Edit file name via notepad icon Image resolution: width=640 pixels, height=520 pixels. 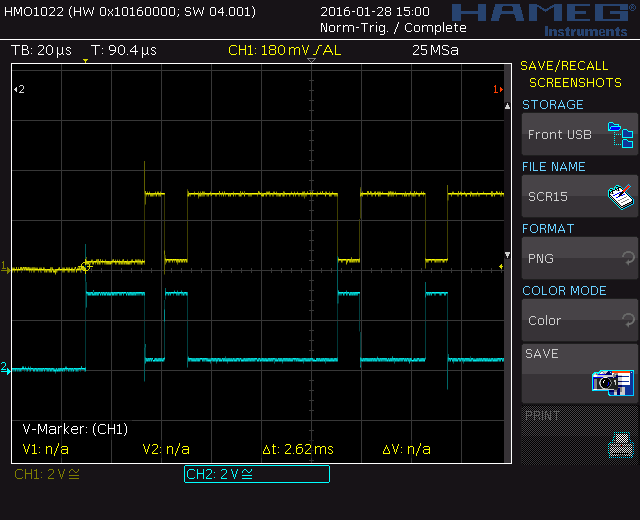coord(620,196)
